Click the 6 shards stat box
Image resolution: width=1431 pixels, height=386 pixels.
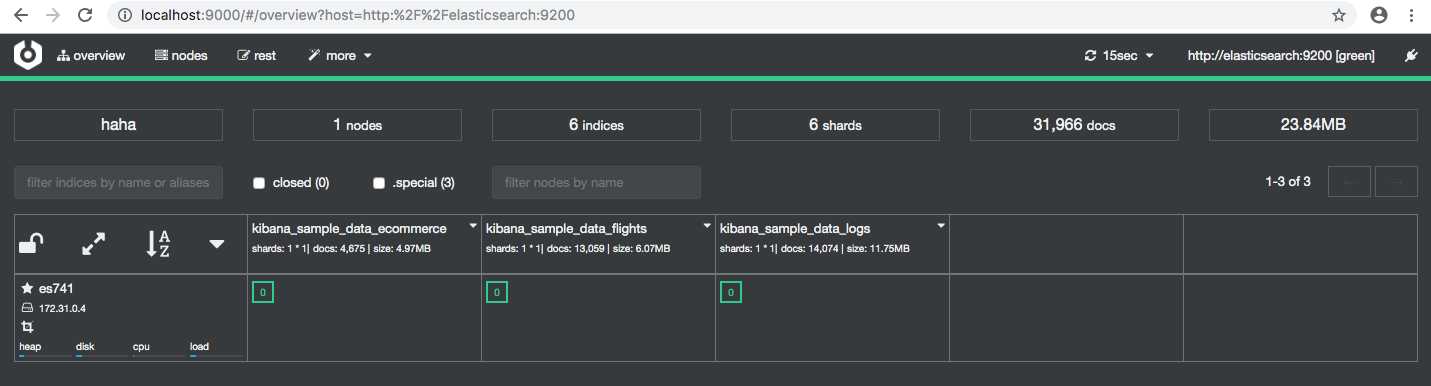pos(835,125)
